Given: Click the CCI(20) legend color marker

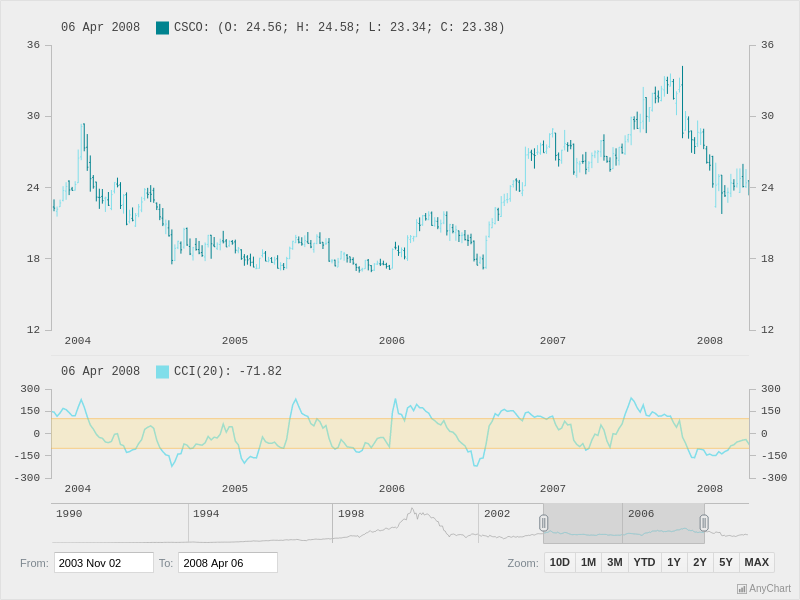Looking at the screenshot, I should click(x=162, y=371).
